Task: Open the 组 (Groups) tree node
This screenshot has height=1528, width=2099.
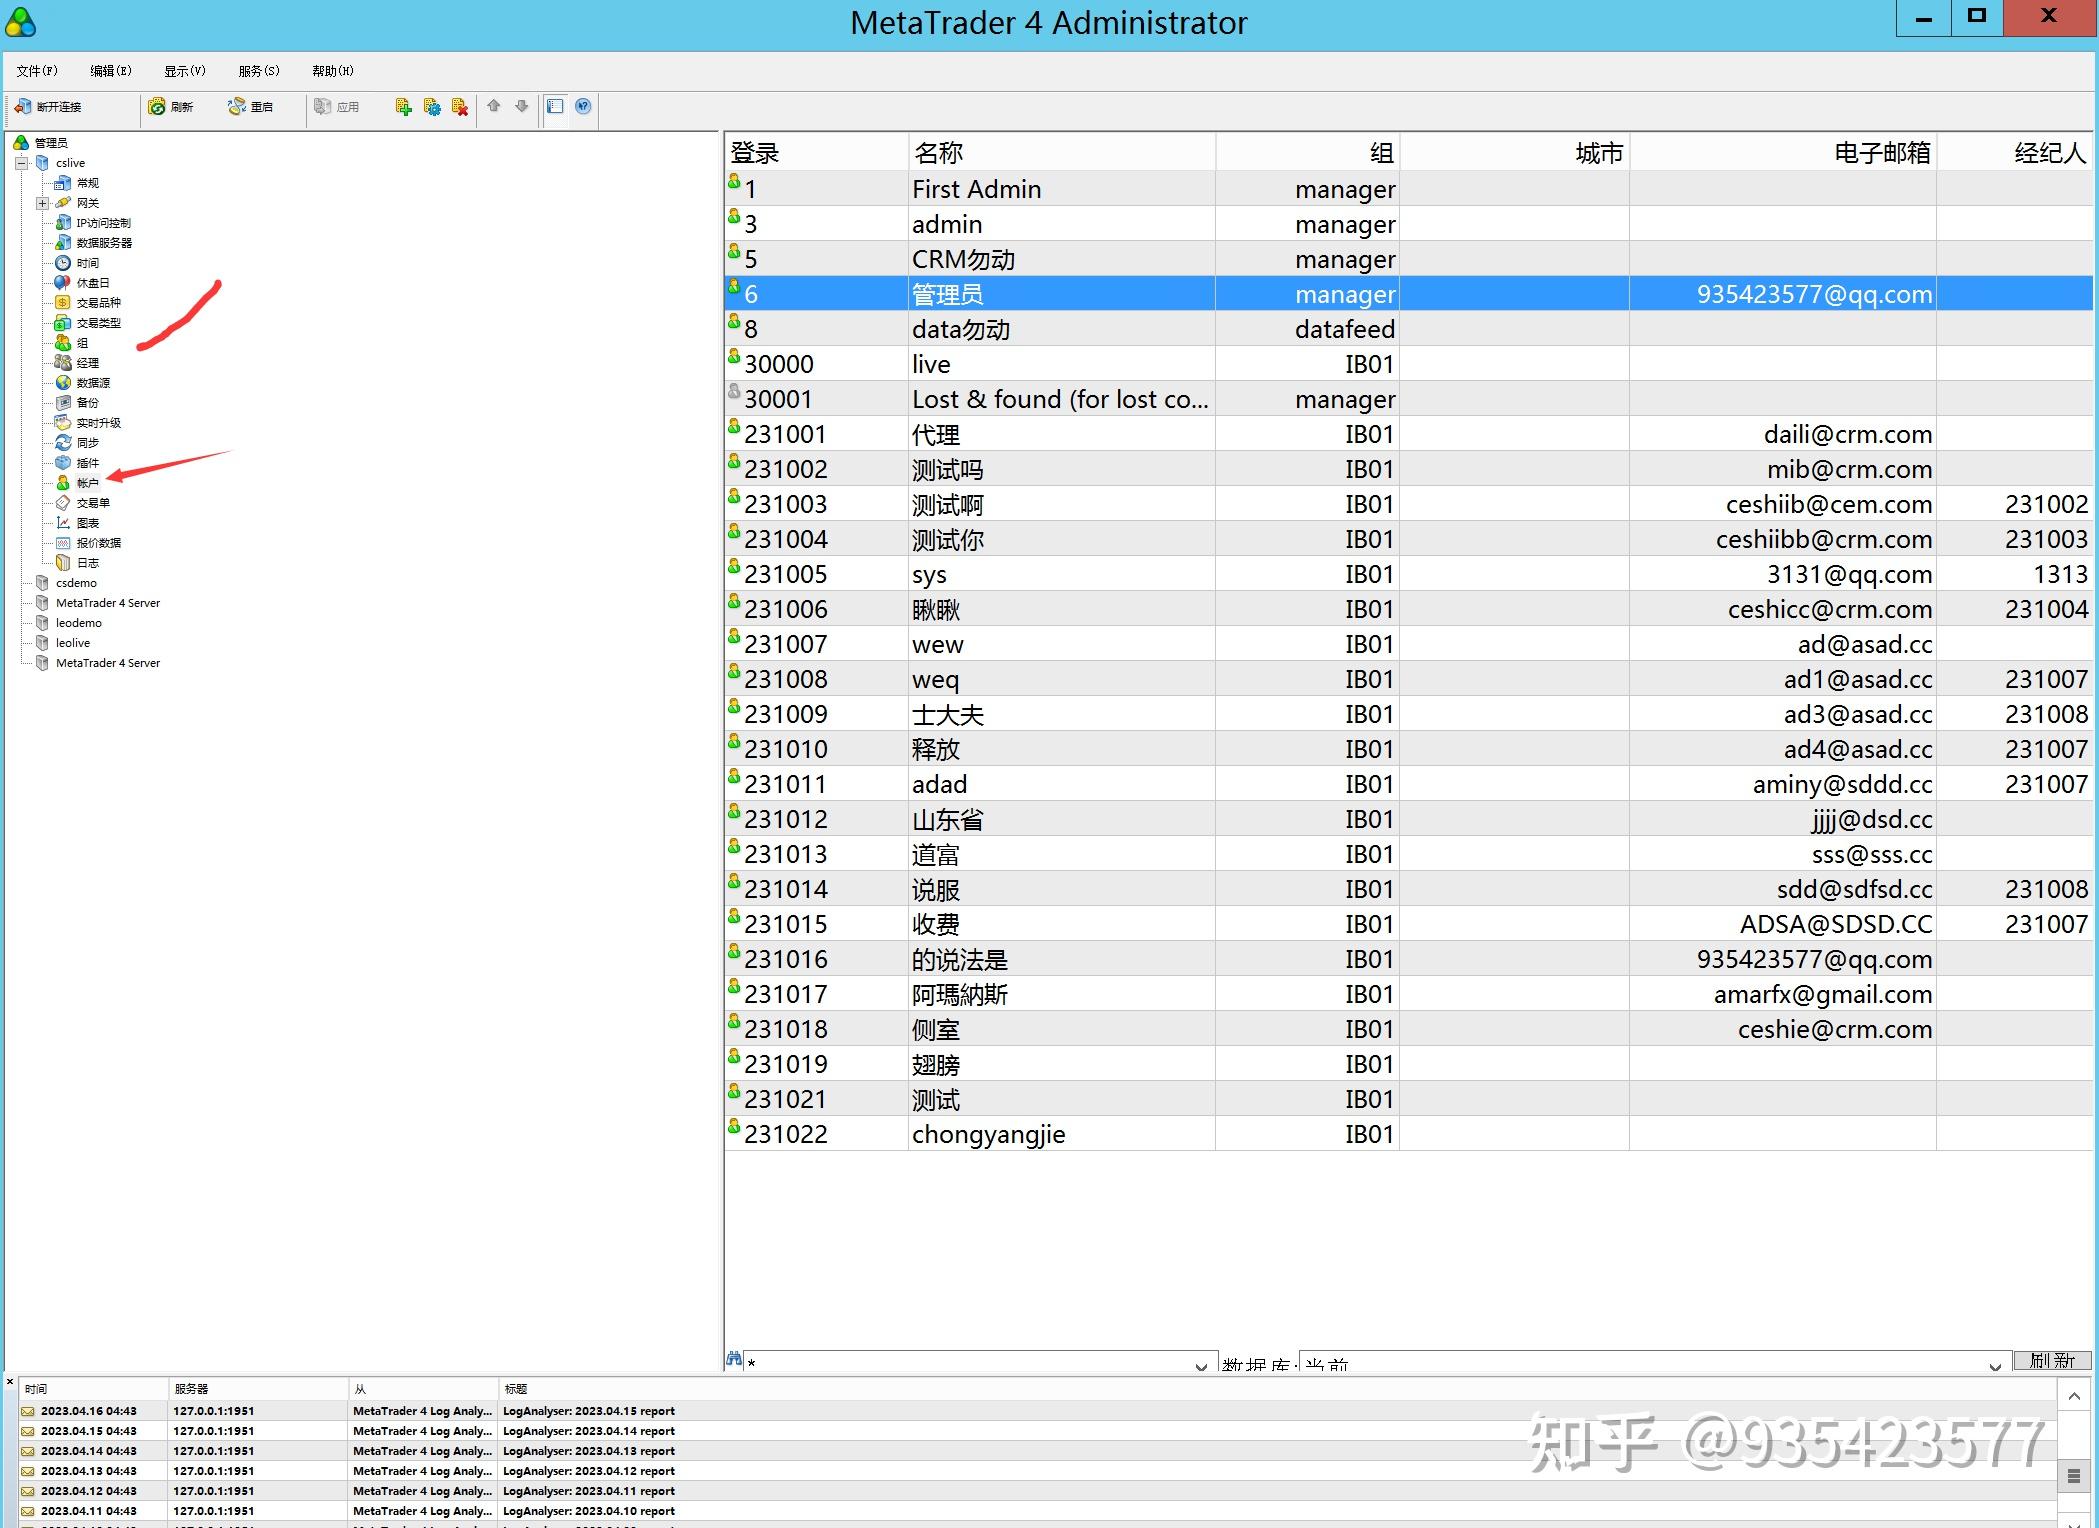Action: click(81, 343)
